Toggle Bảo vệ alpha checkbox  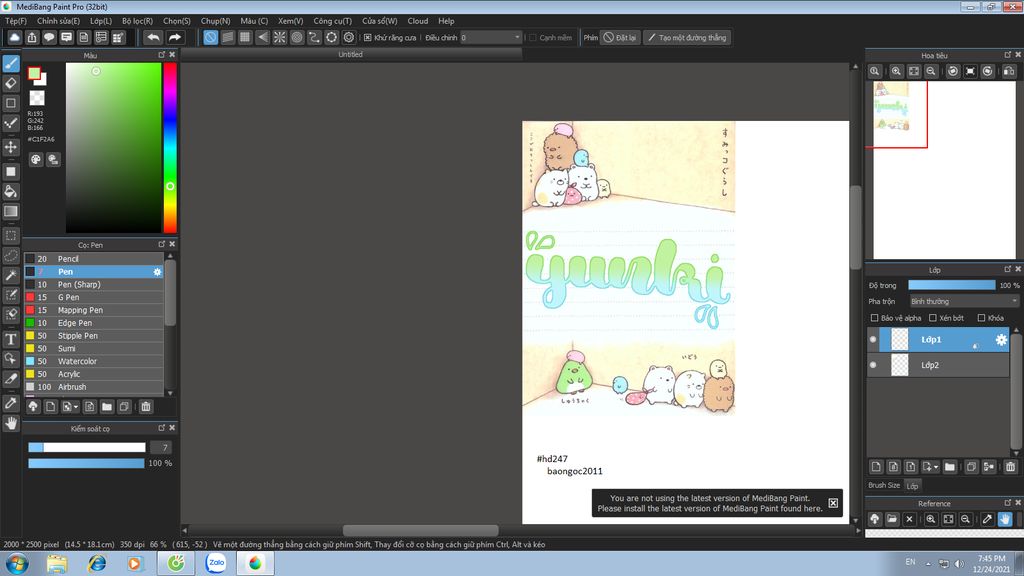point(874,318)
